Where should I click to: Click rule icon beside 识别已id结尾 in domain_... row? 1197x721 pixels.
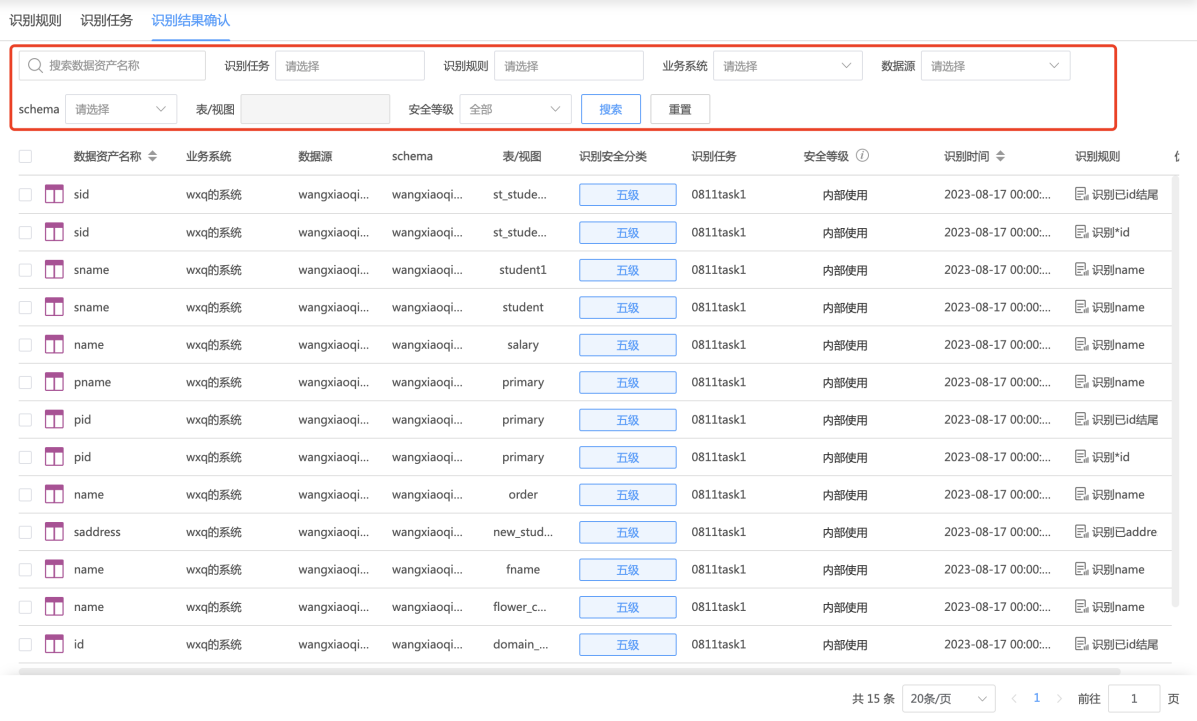[x=1081, y=644]
